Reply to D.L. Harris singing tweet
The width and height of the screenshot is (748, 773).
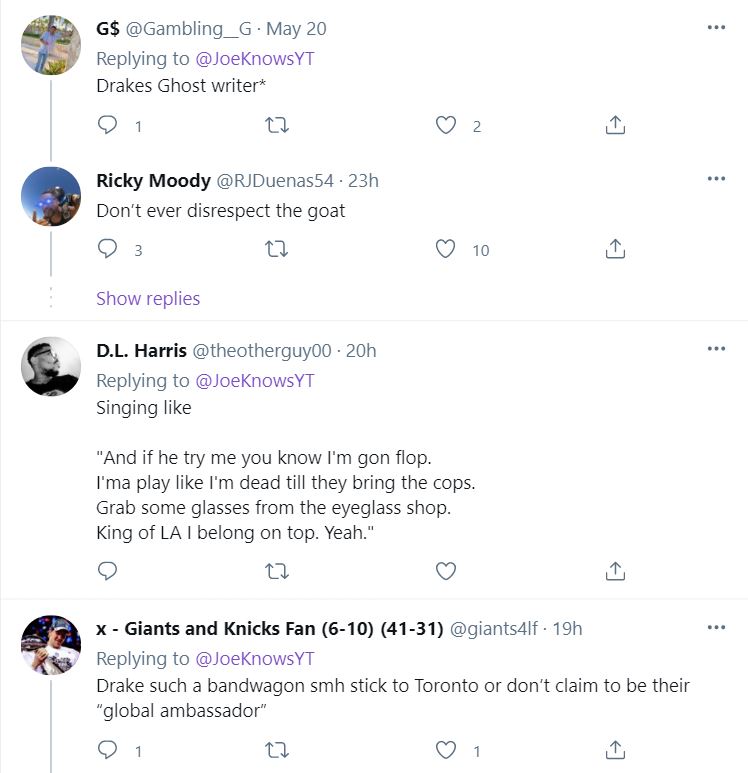[108, 571]
